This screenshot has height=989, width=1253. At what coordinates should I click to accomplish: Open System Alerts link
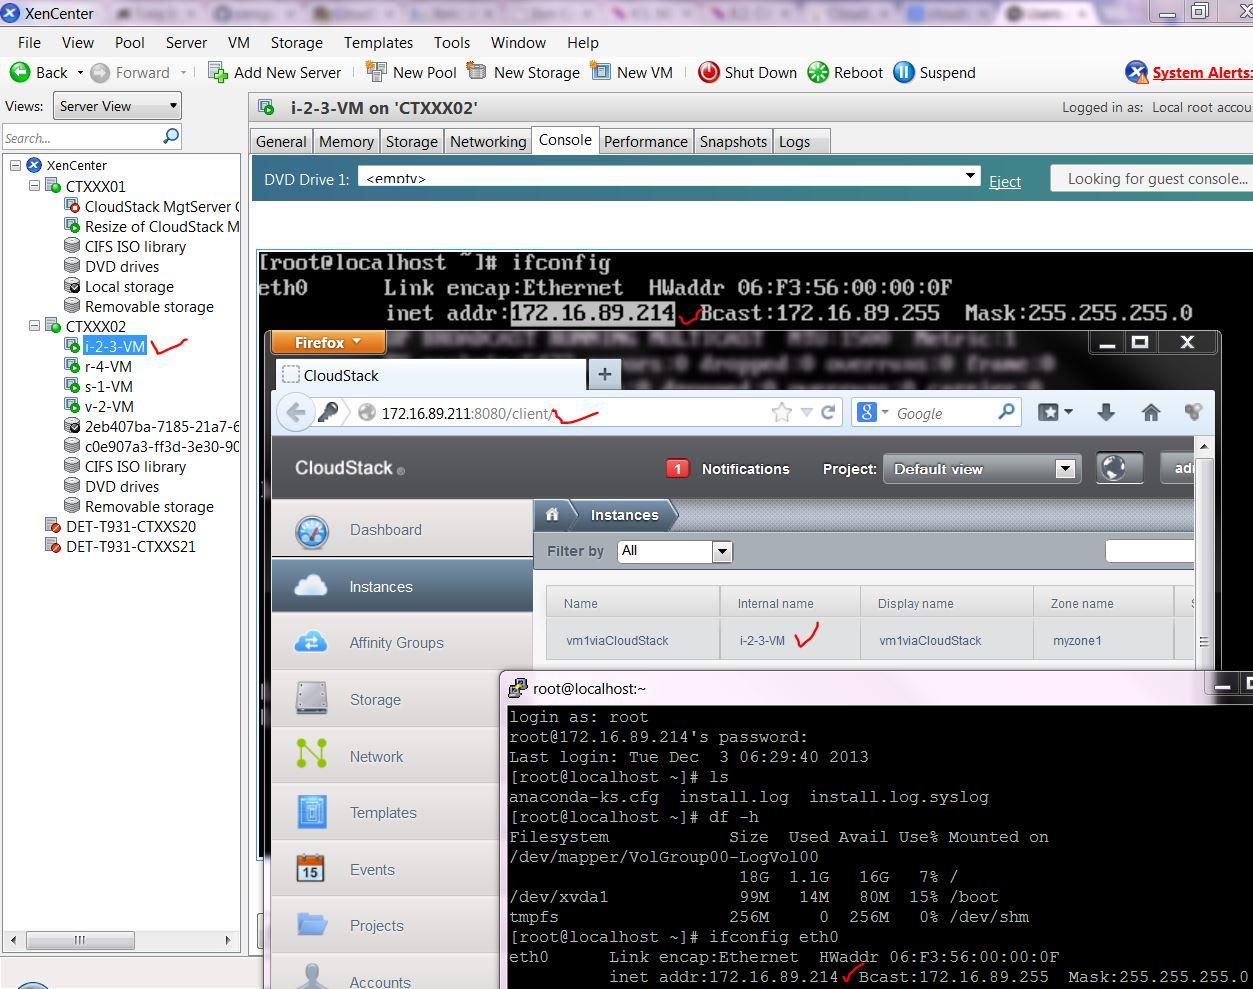pos(1201,72)
